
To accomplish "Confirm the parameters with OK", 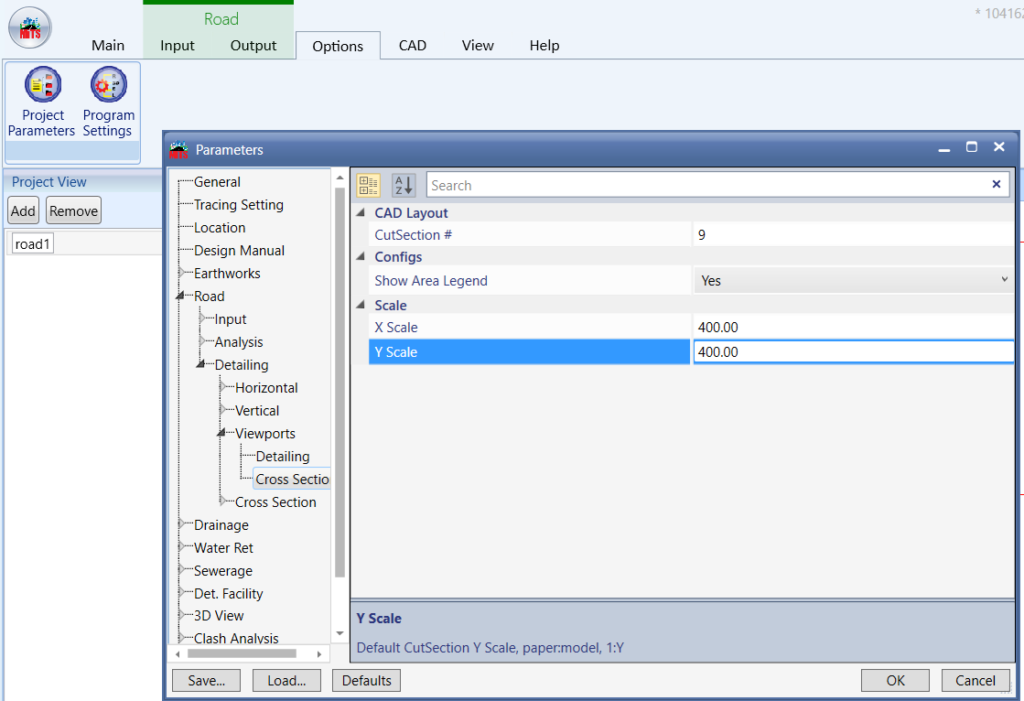I will [x=895, y=681].
